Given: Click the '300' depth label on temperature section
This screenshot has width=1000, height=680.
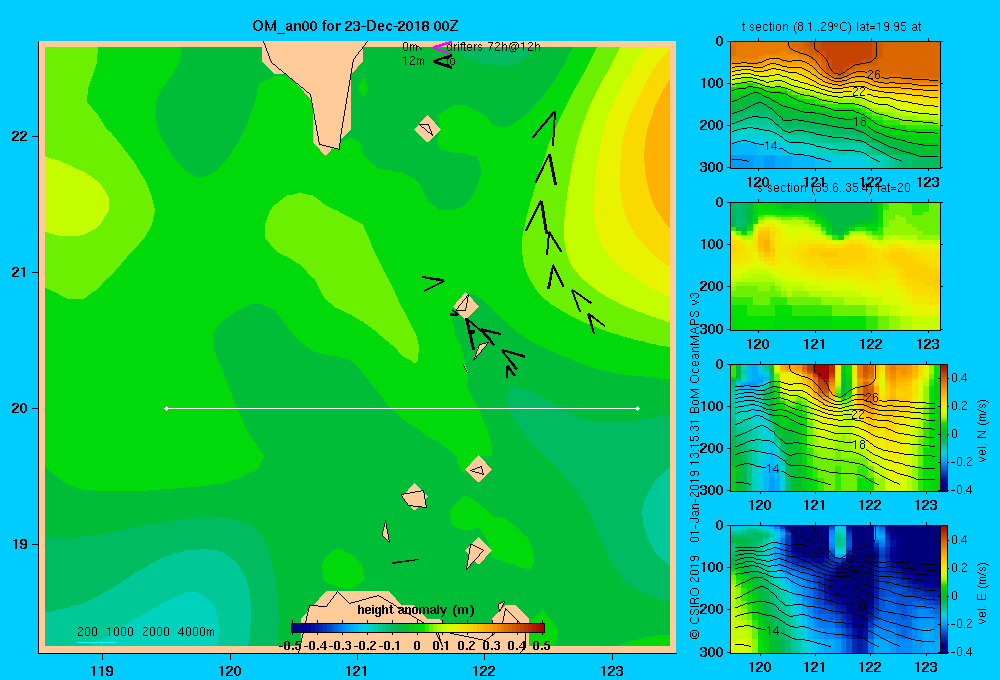Looking at the screenshot, I should [712, 167].
